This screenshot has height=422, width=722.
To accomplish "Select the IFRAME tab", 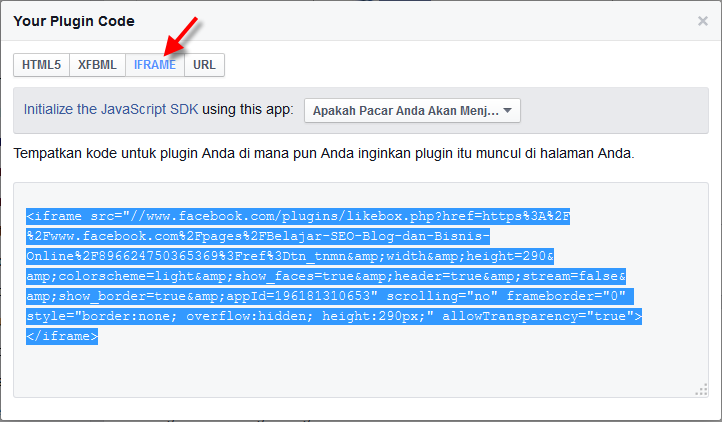I will click(x=155, y=65).
